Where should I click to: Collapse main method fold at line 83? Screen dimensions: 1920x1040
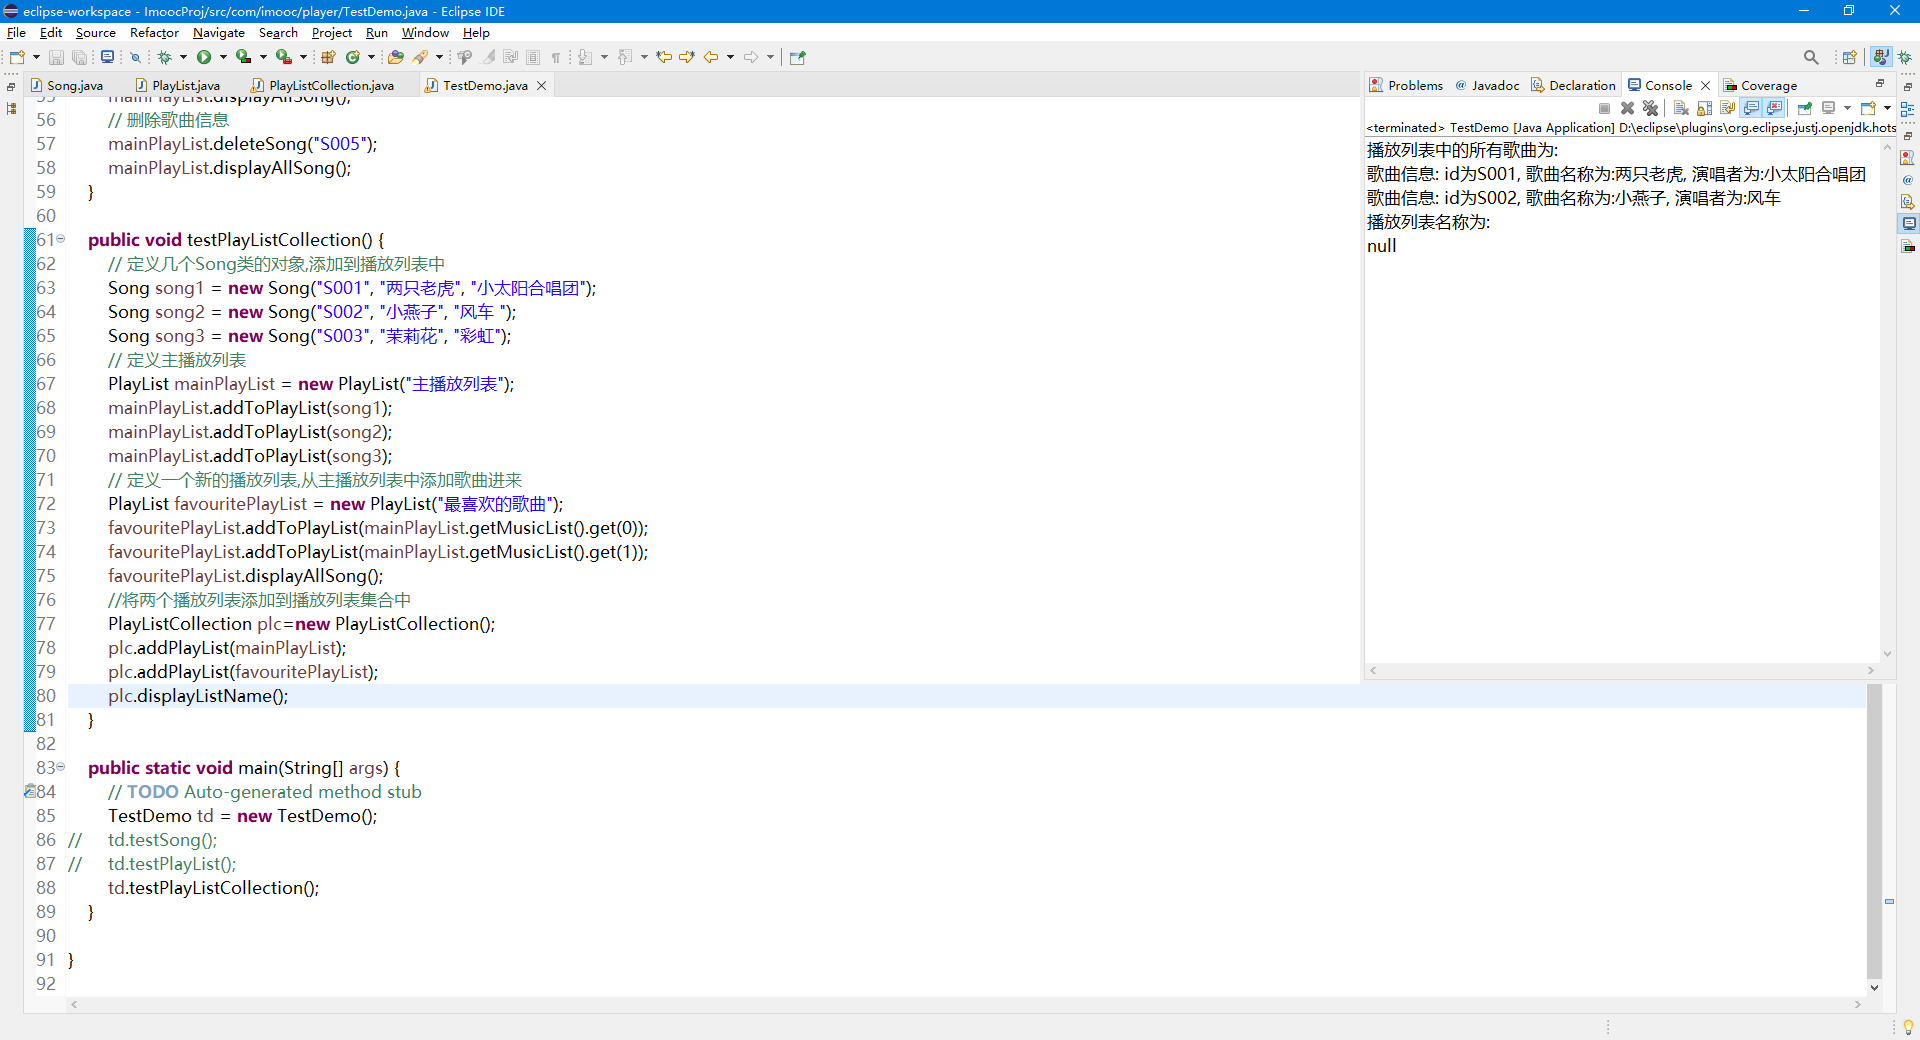61,767
